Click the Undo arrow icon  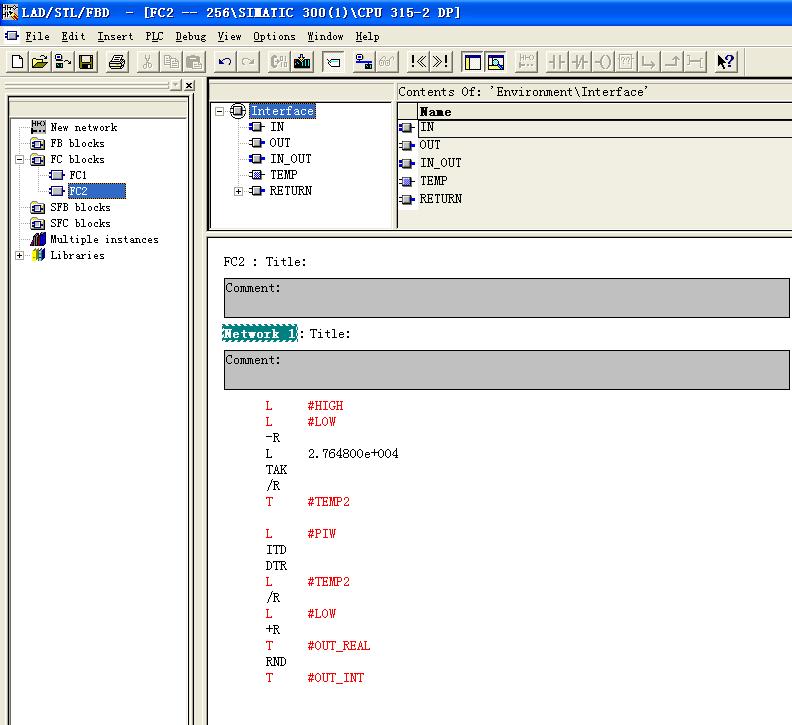tap(225, 62)
